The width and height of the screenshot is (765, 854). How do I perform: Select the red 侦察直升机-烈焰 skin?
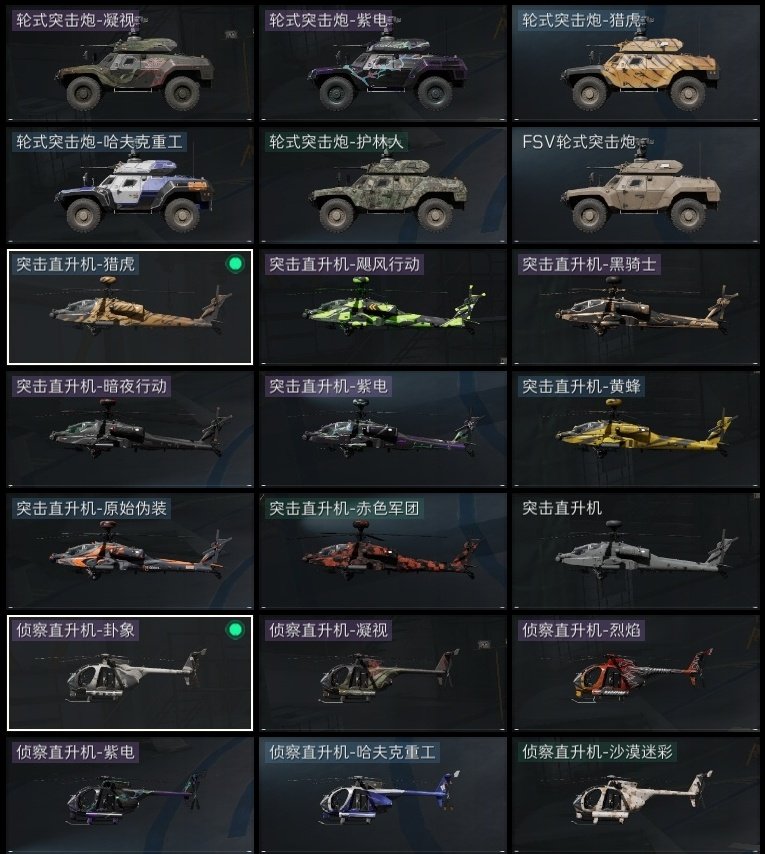click(636, 673)
